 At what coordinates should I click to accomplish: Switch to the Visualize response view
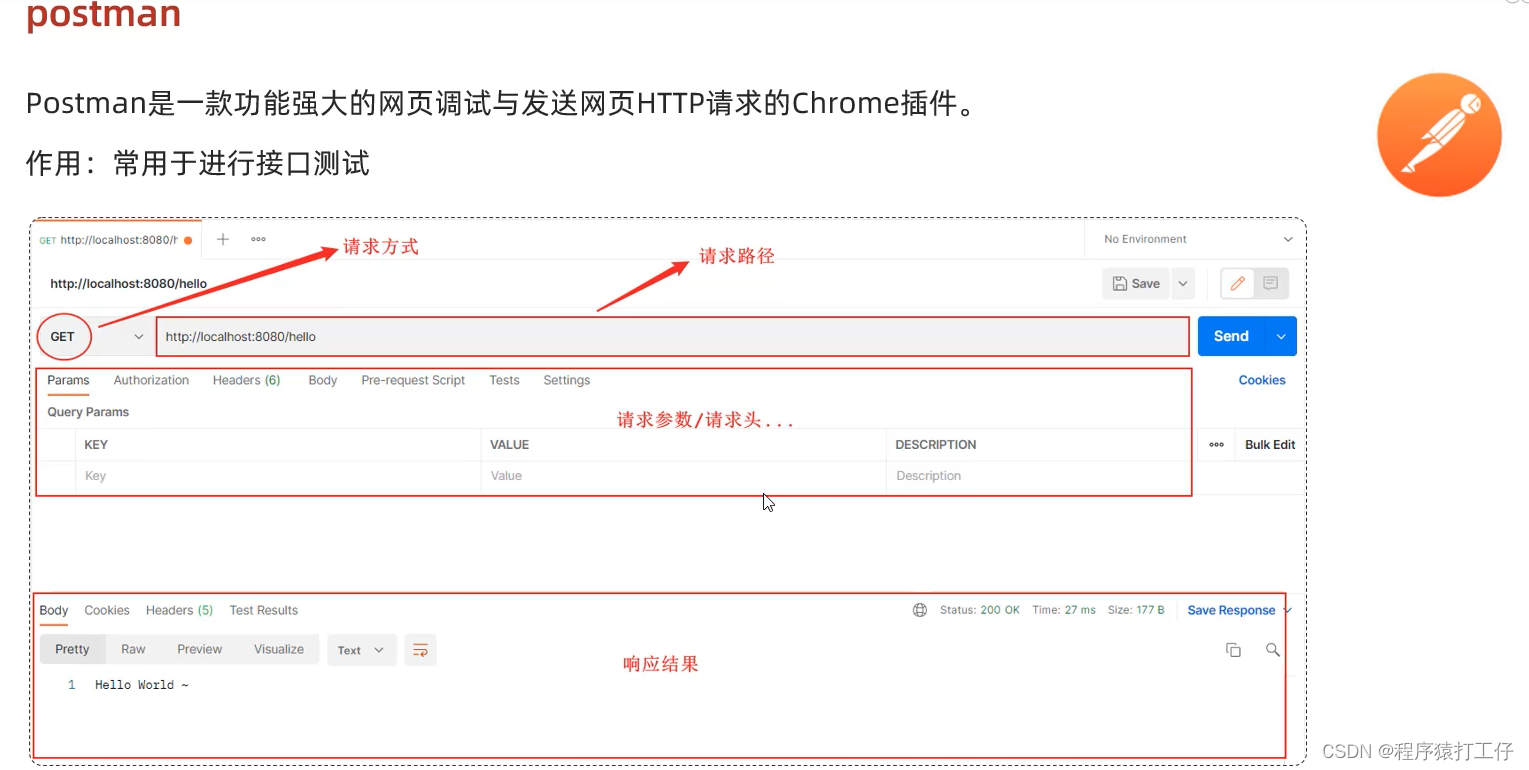pyautogui.click(x=279, y=649)
